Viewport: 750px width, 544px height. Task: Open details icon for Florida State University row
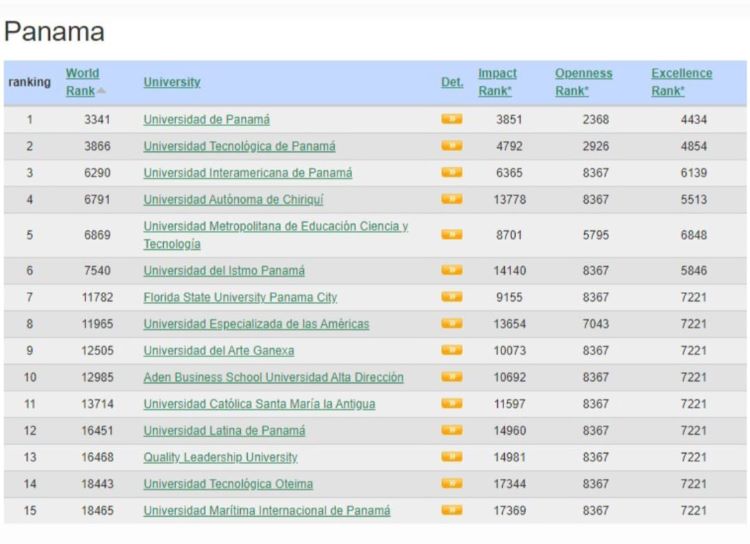pyautogui.click(x=452, y=297)
